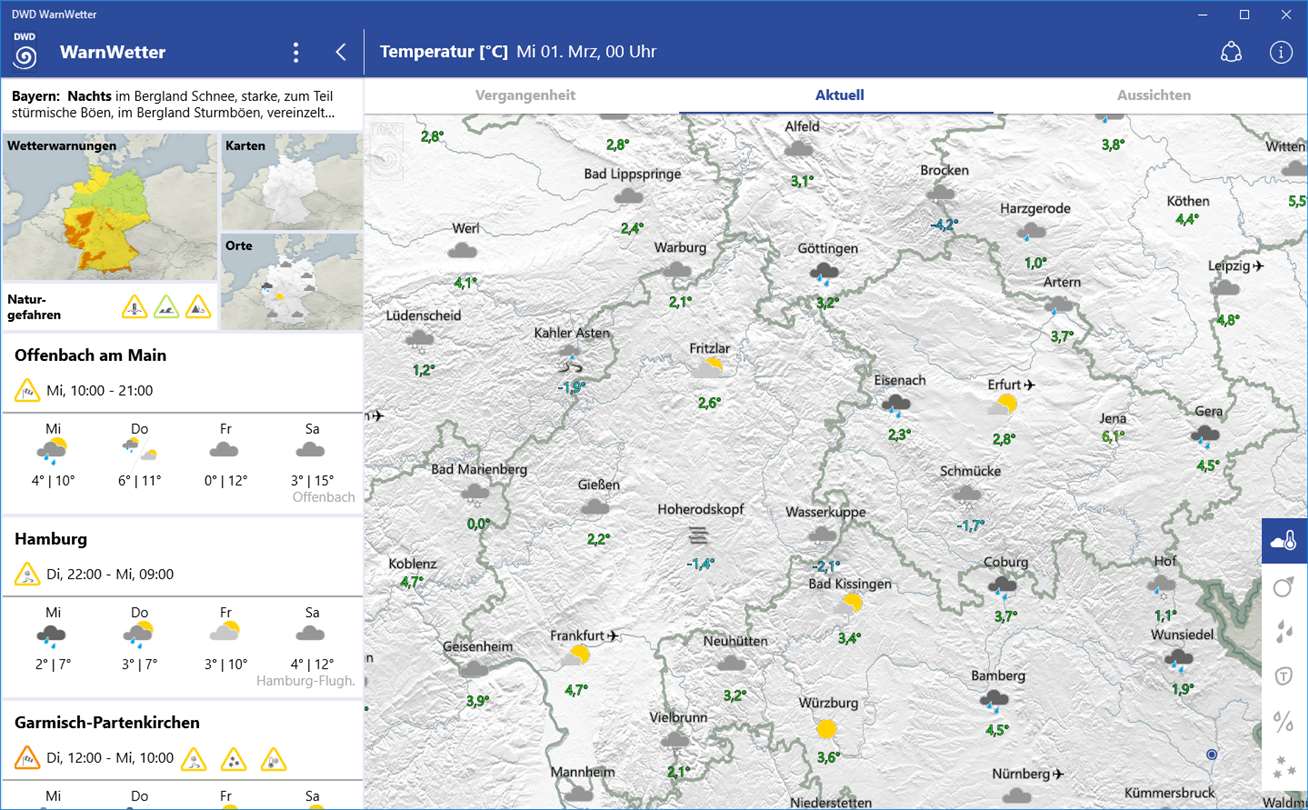Click the Offenbach station label

point(323,497)
